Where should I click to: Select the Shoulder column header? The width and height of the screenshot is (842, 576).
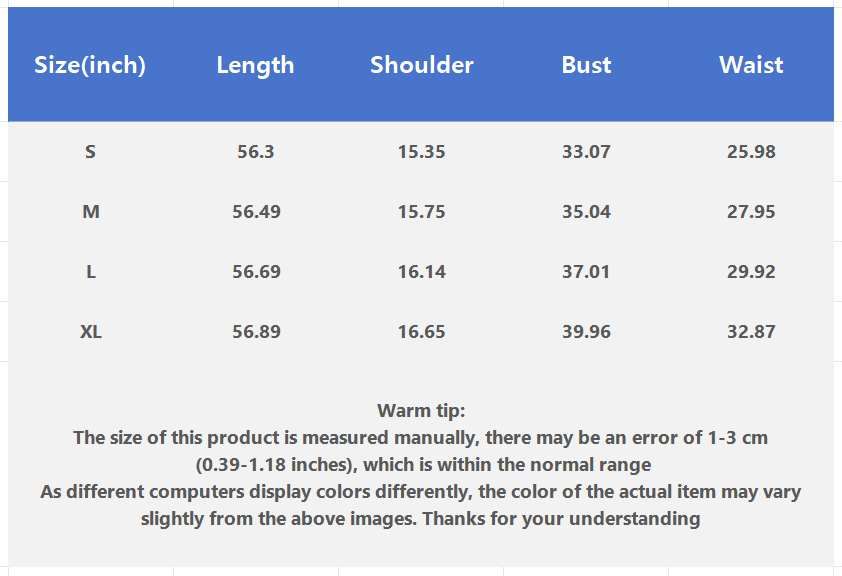click(421, 65)
